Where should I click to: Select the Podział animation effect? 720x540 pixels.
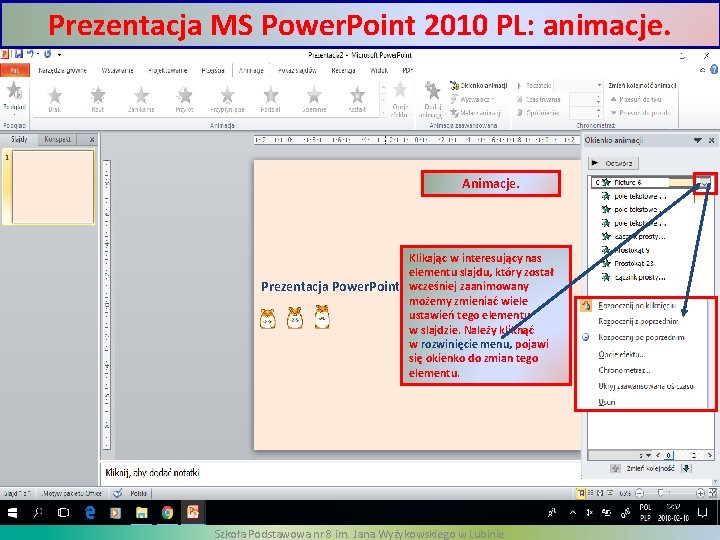point(270,100)
